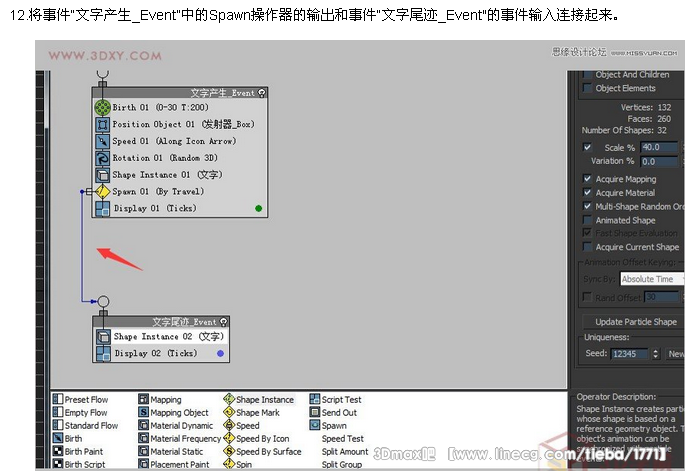Pick Birth Script icon in depot

(58, 464)
